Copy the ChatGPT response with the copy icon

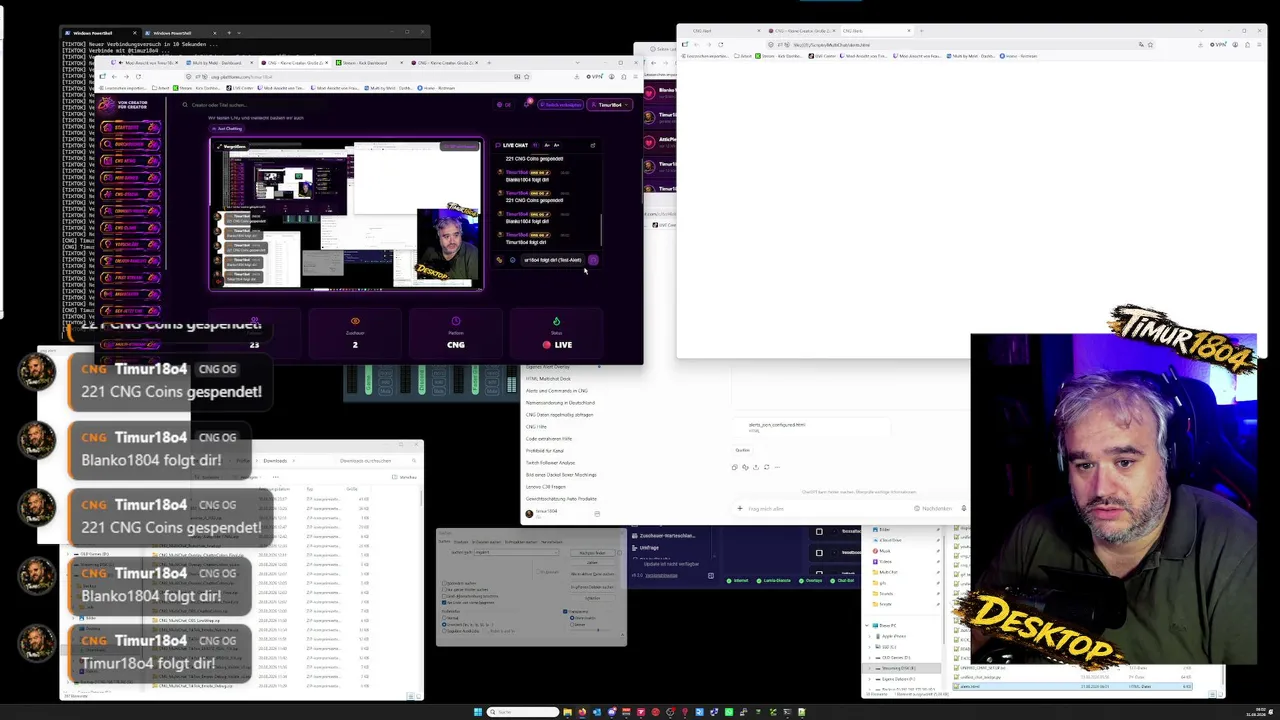[735, 467]
